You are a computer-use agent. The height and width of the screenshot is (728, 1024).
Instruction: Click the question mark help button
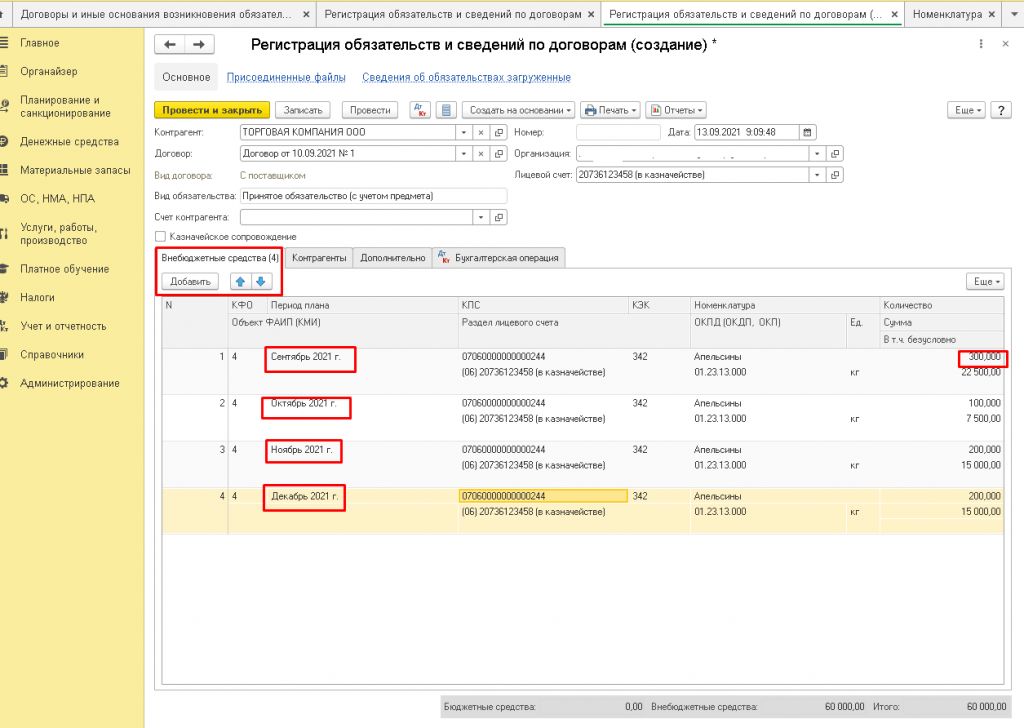point(1000,110)
